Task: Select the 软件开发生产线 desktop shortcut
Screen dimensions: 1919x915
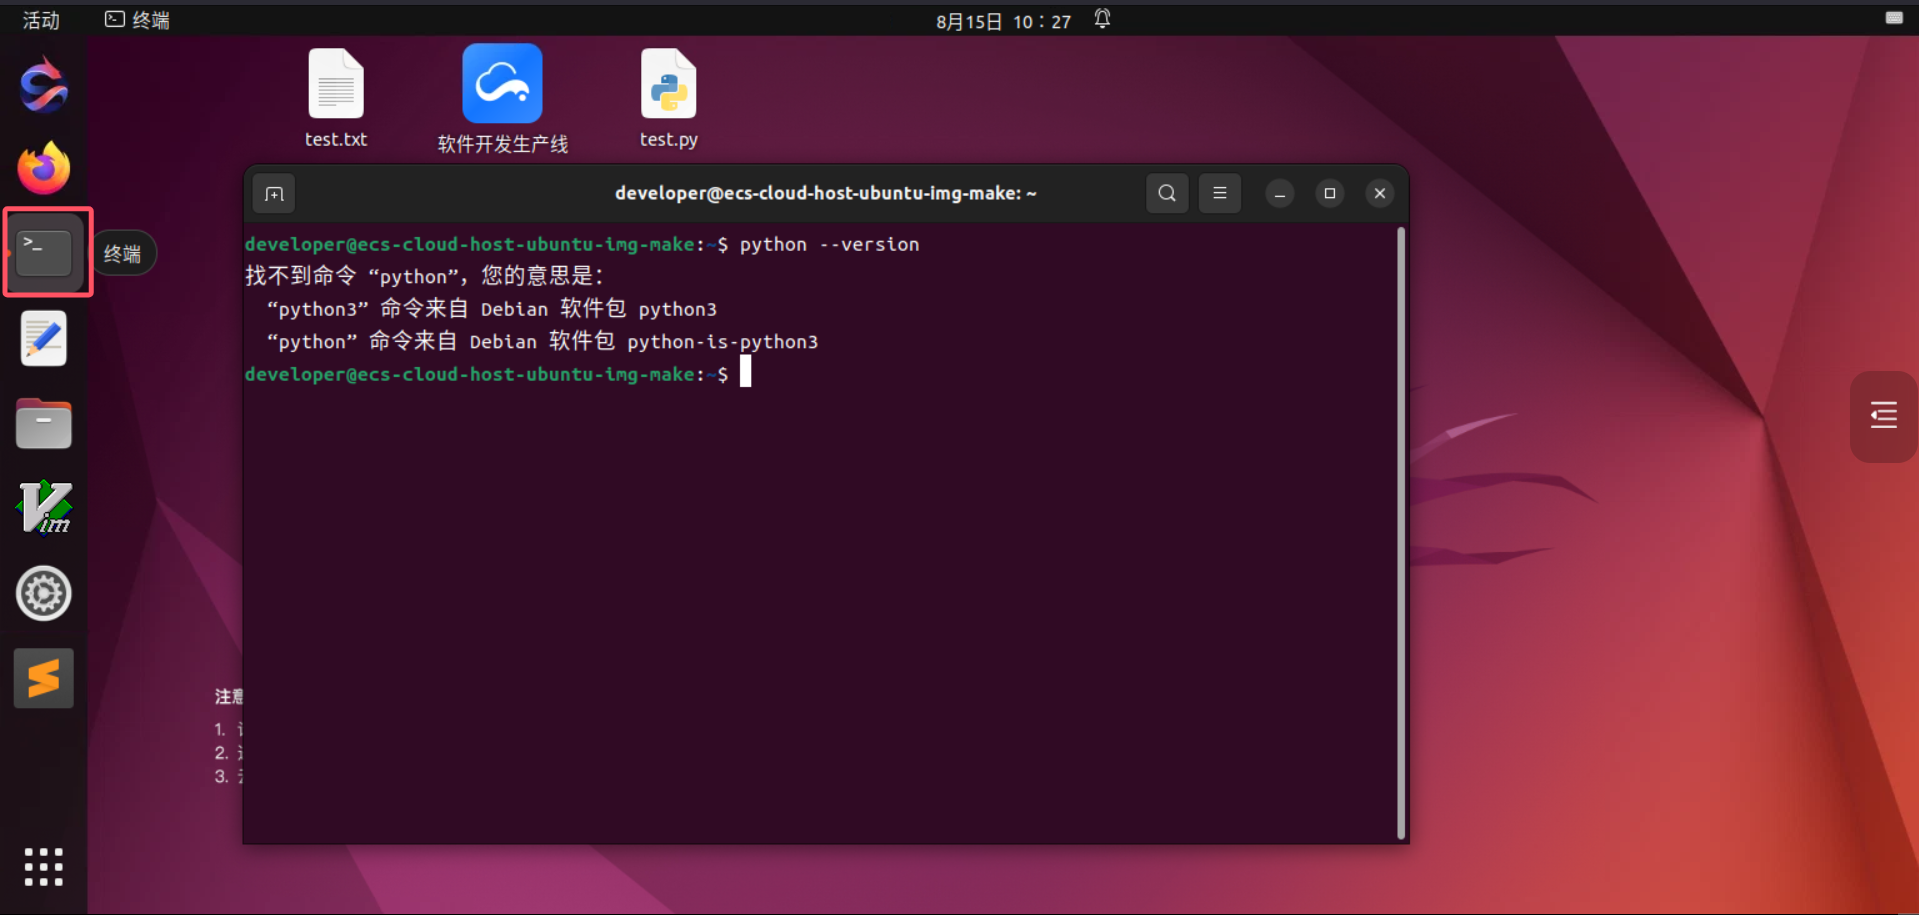Action: (502, 99)
